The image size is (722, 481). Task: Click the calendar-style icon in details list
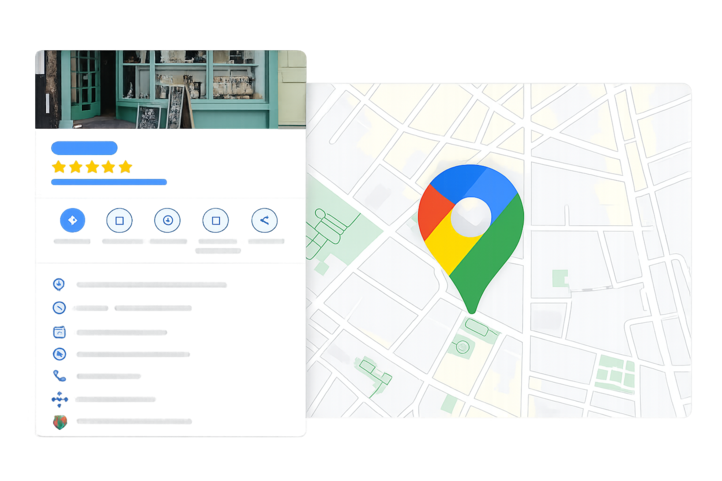(x=59, y=332)
